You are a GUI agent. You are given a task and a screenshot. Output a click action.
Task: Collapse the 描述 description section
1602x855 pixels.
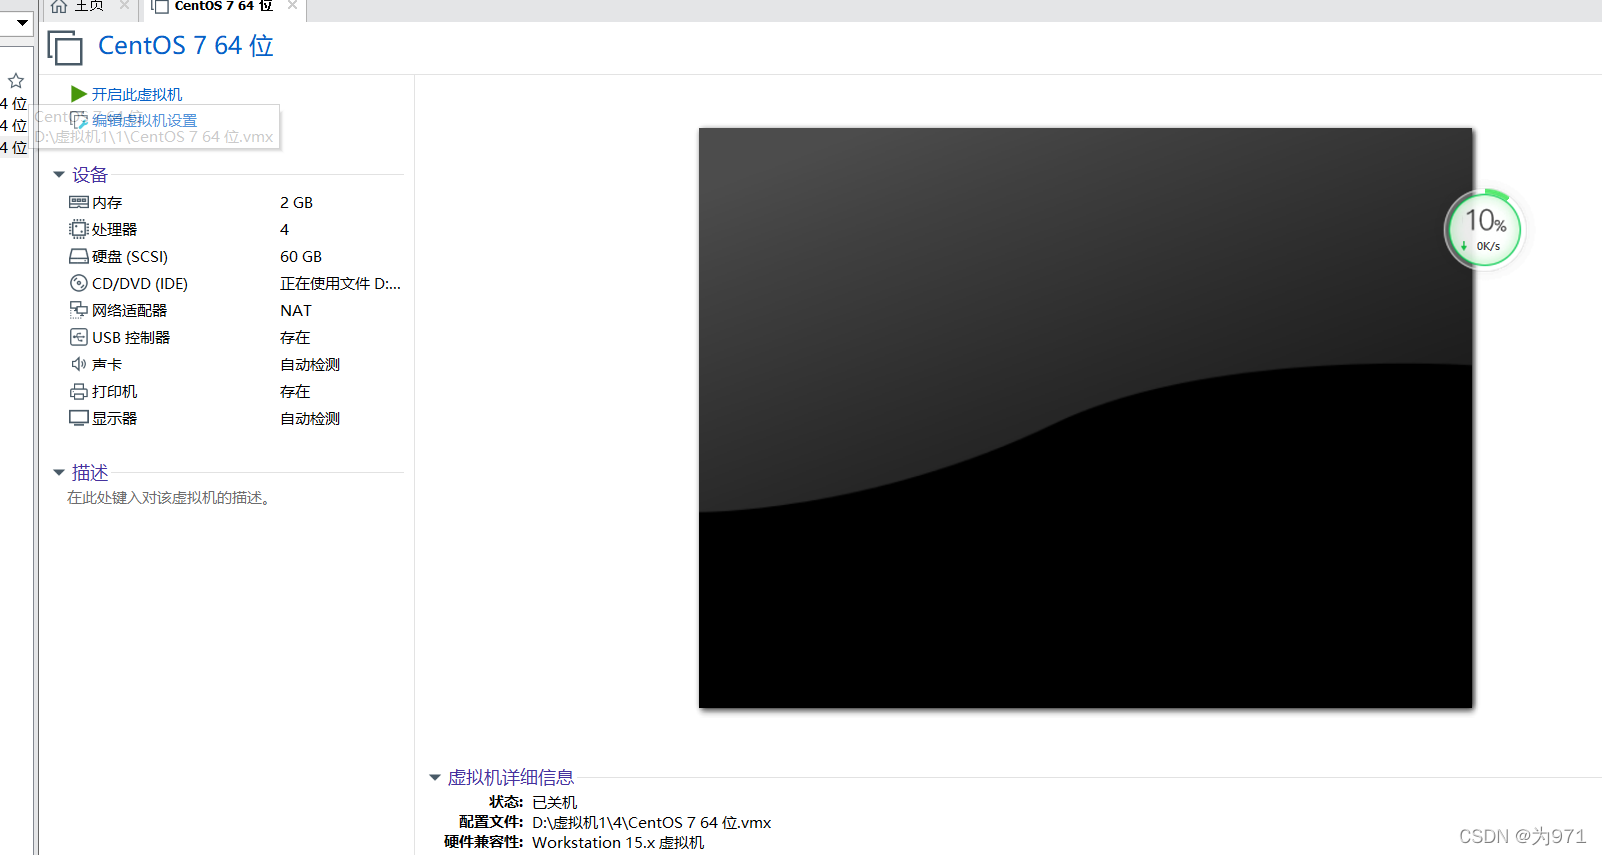(x=59, y=472)
